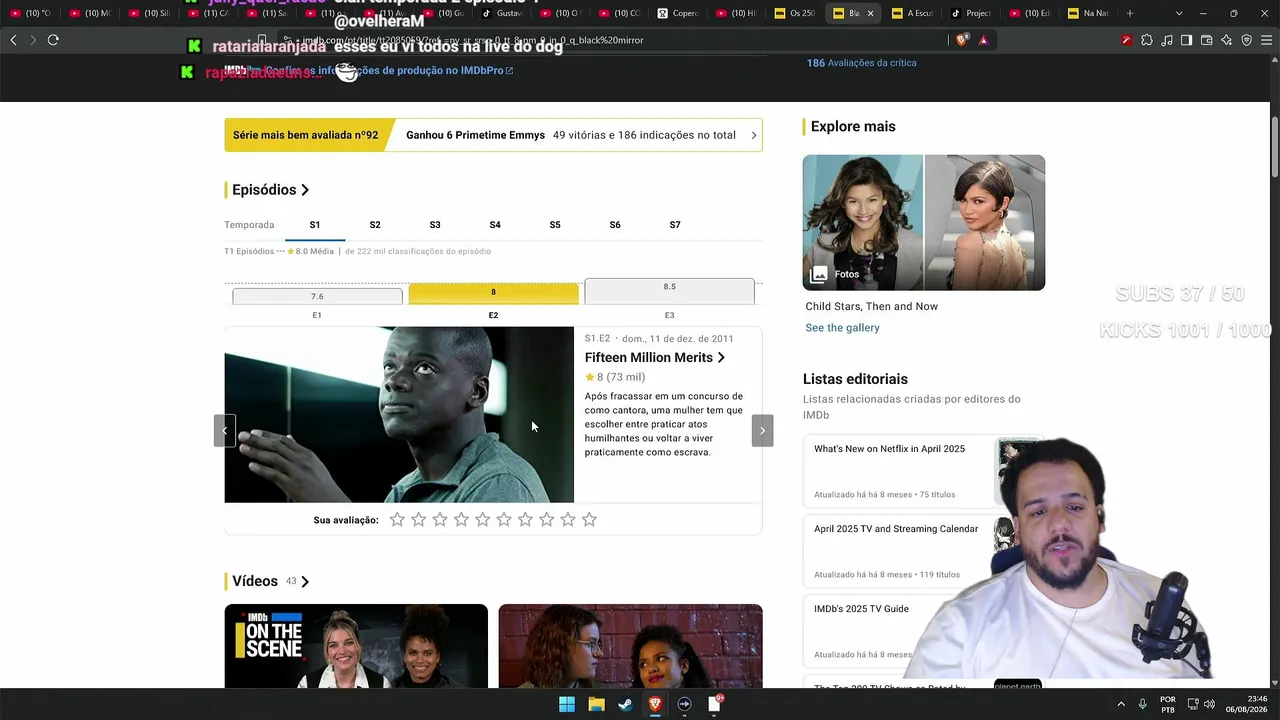Open the Episódios section heading
Screen dimensions: 1280x720
click(x=271, y=190)
